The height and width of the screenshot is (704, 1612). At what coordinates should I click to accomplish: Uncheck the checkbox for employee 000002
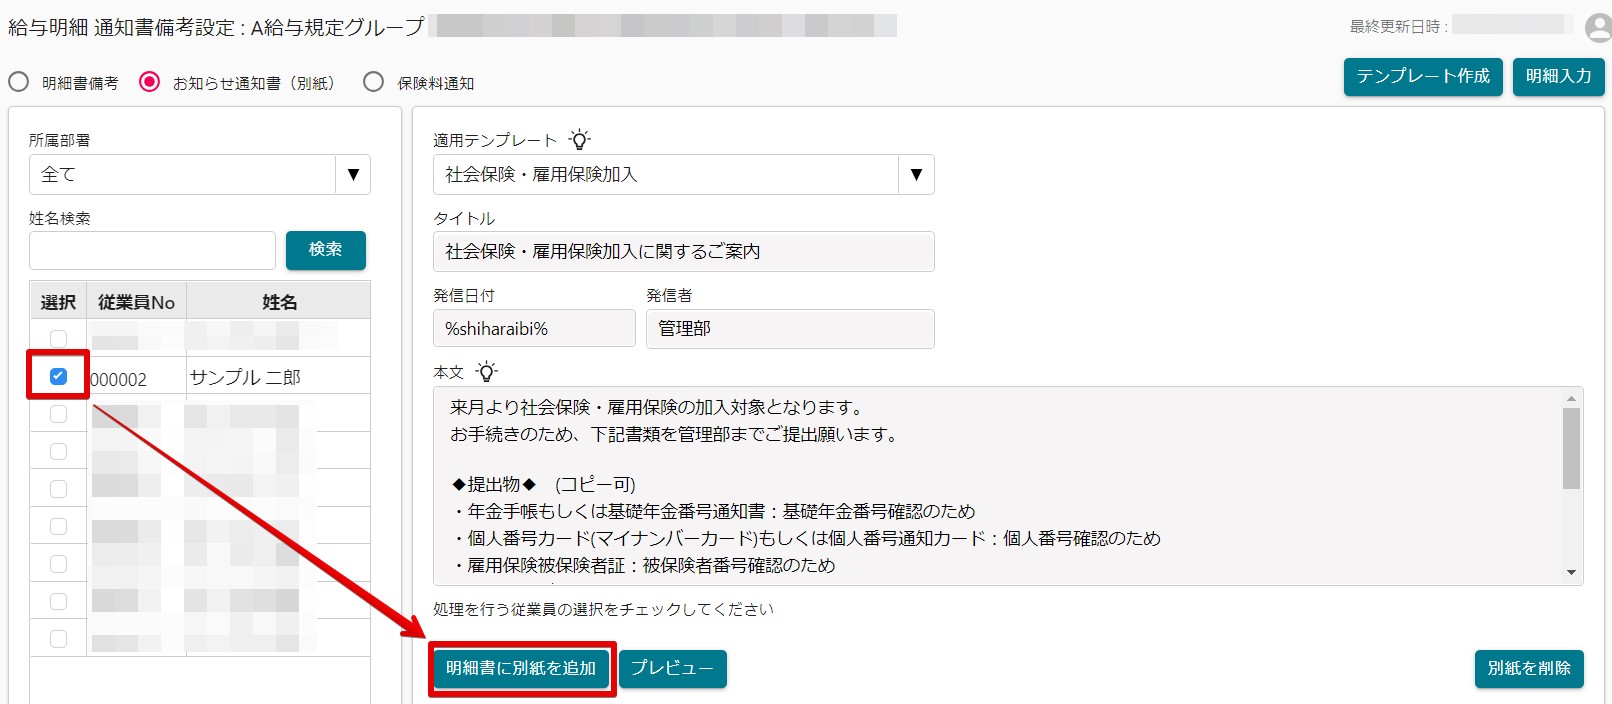(58, 376)
